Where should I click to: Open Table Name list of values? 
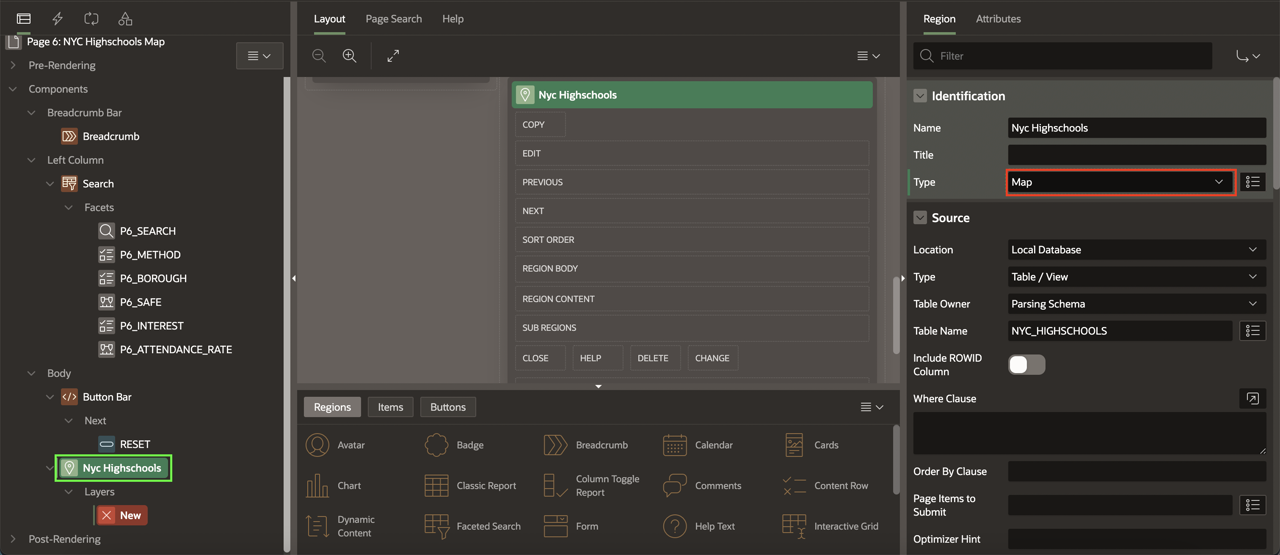point(1252,331)
